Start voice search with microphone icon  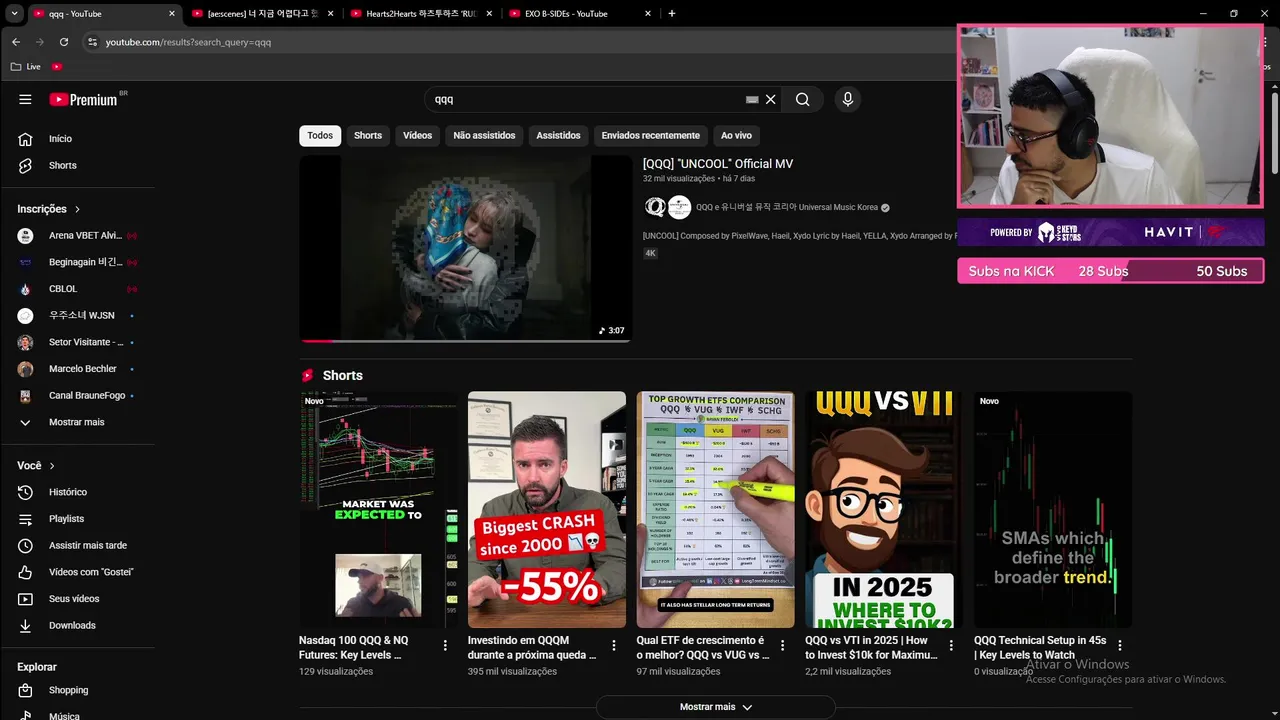click(x=848, y=99)
